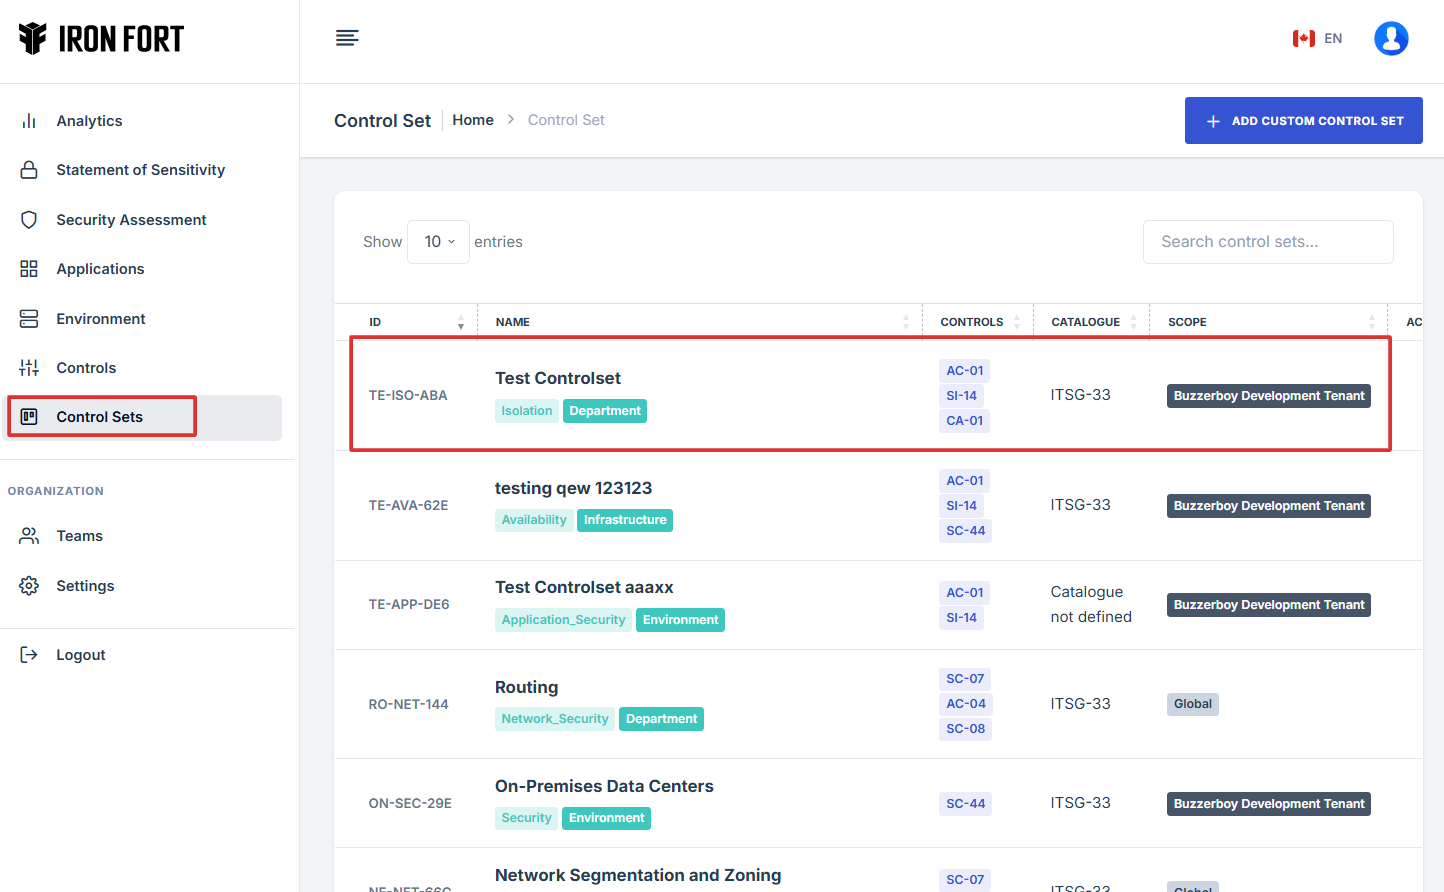
Task: Open the Control Sets menu item
Action: [100, 417]
